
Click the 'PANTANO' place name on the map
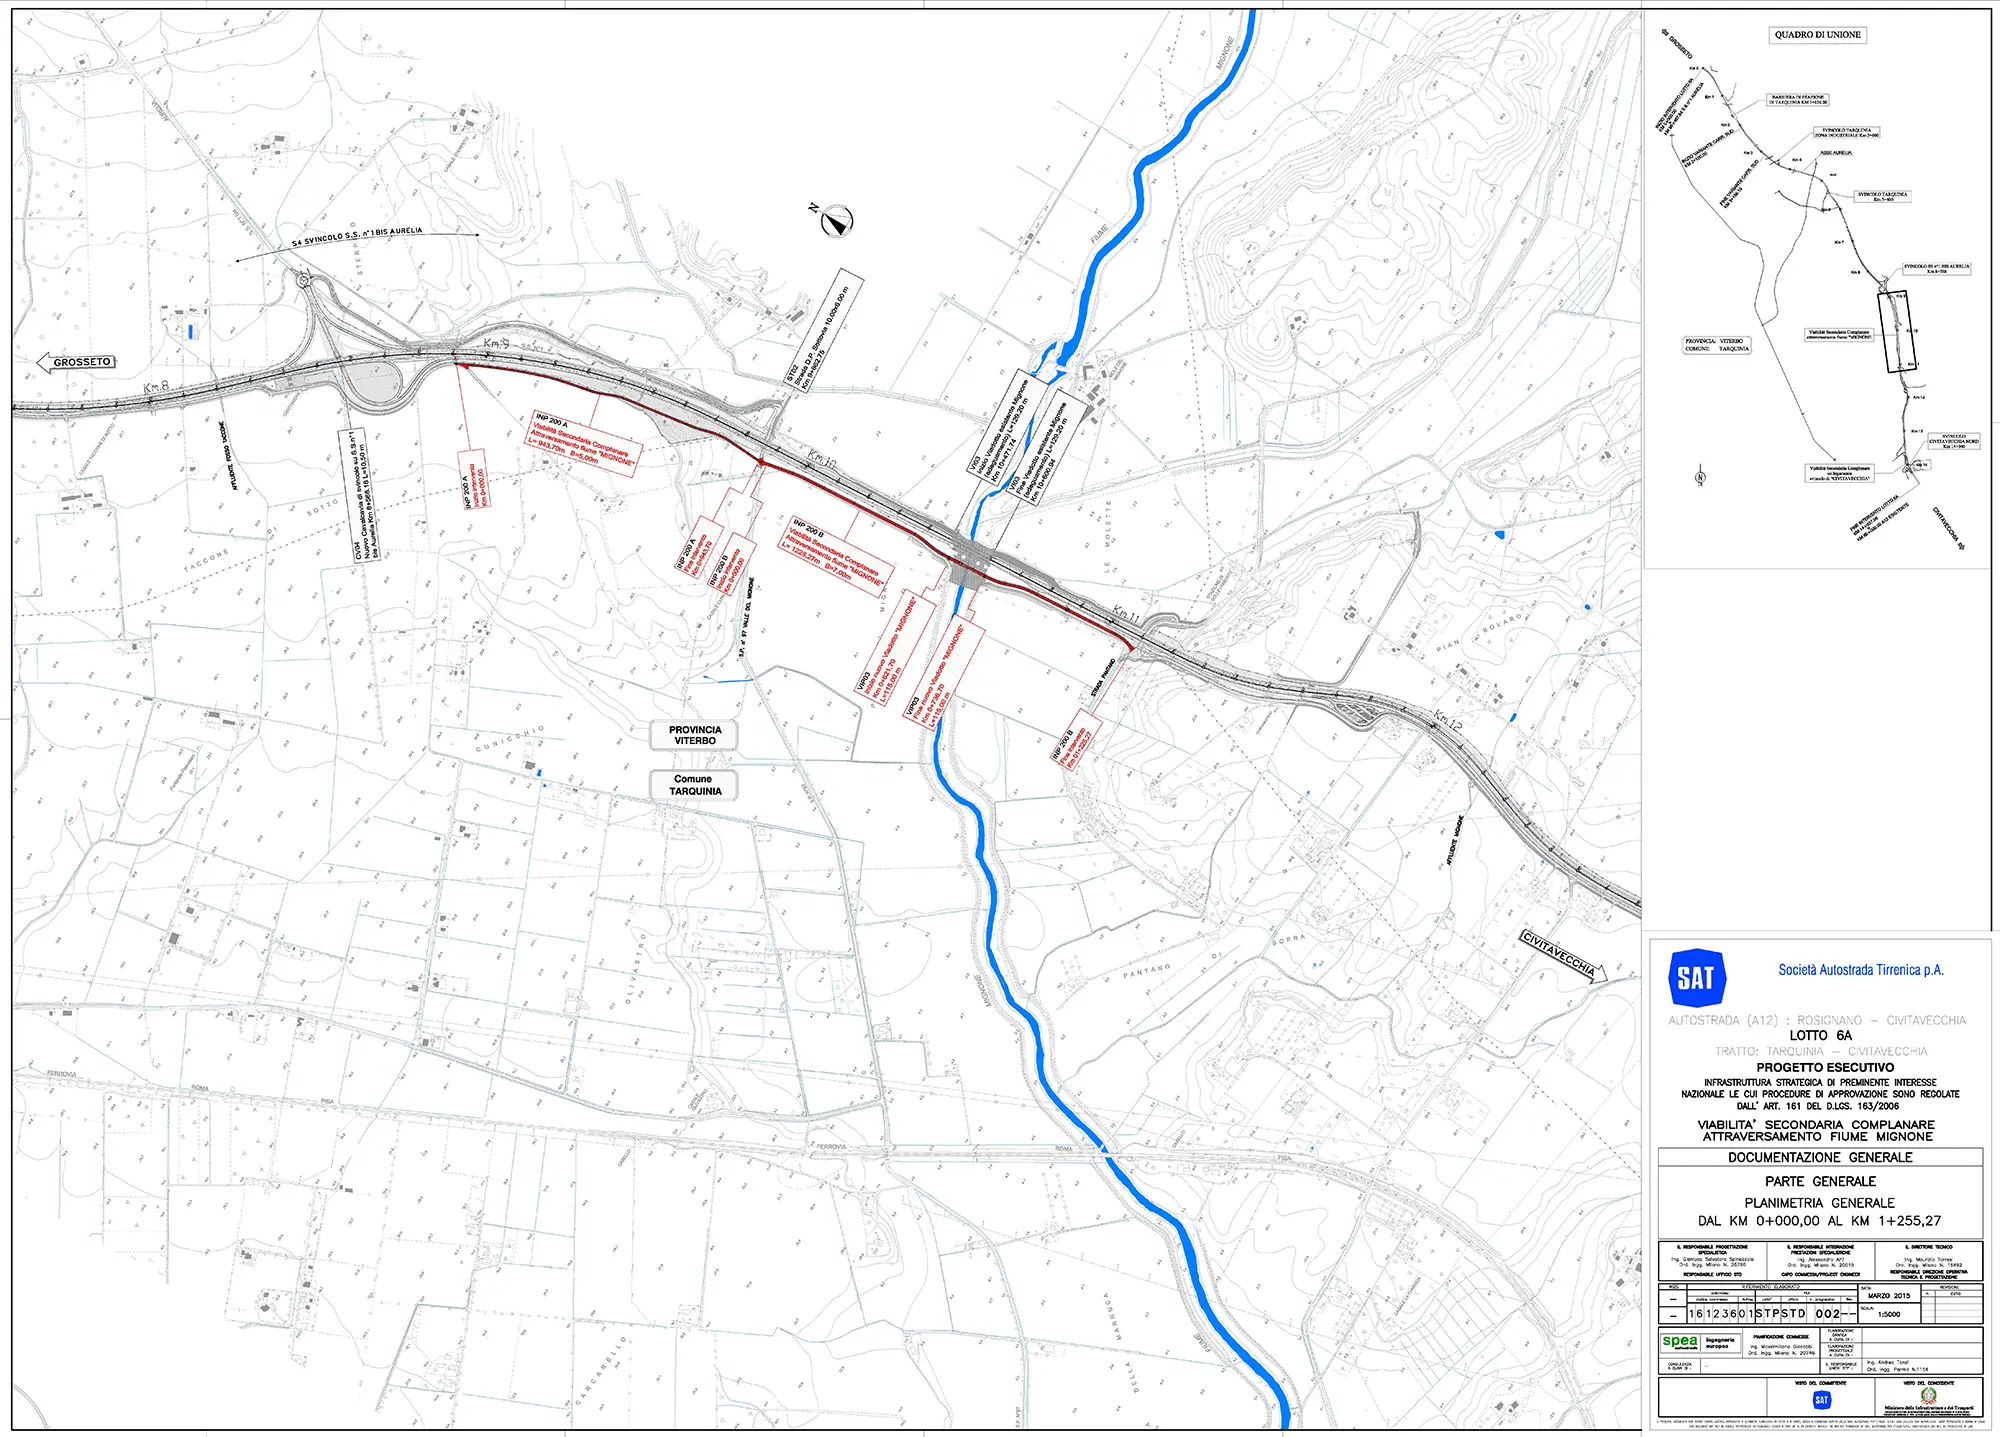1147,970
